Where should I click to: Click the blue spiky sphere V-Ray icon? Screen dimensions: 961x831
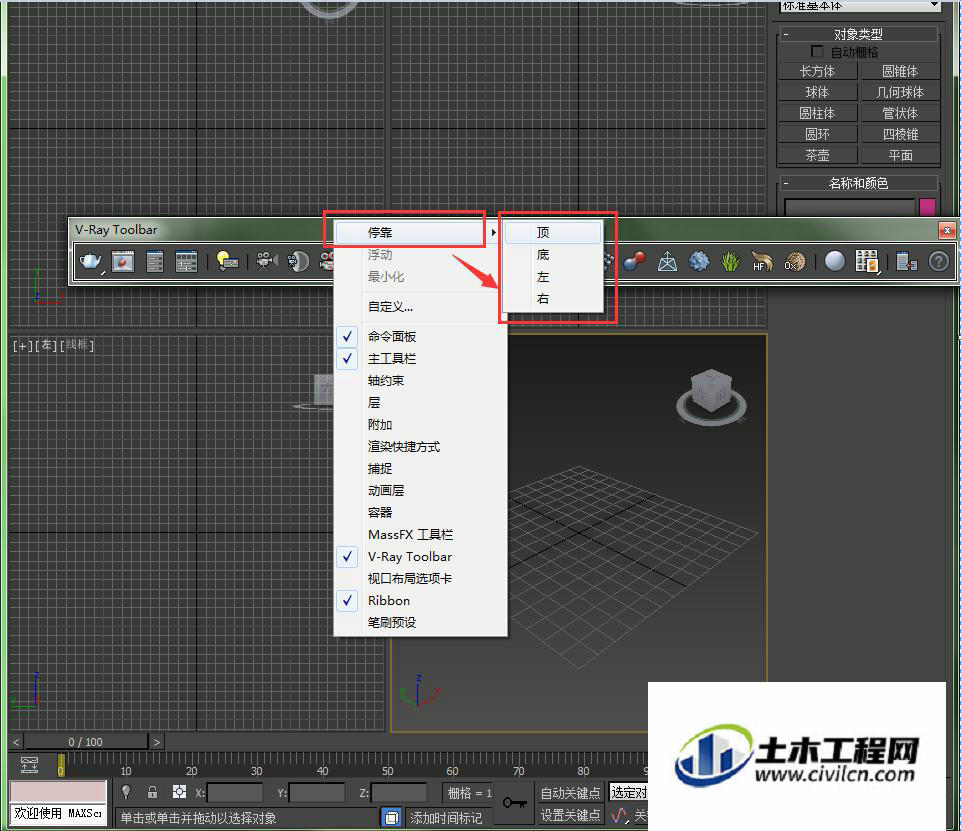click(x=699, y=262)
